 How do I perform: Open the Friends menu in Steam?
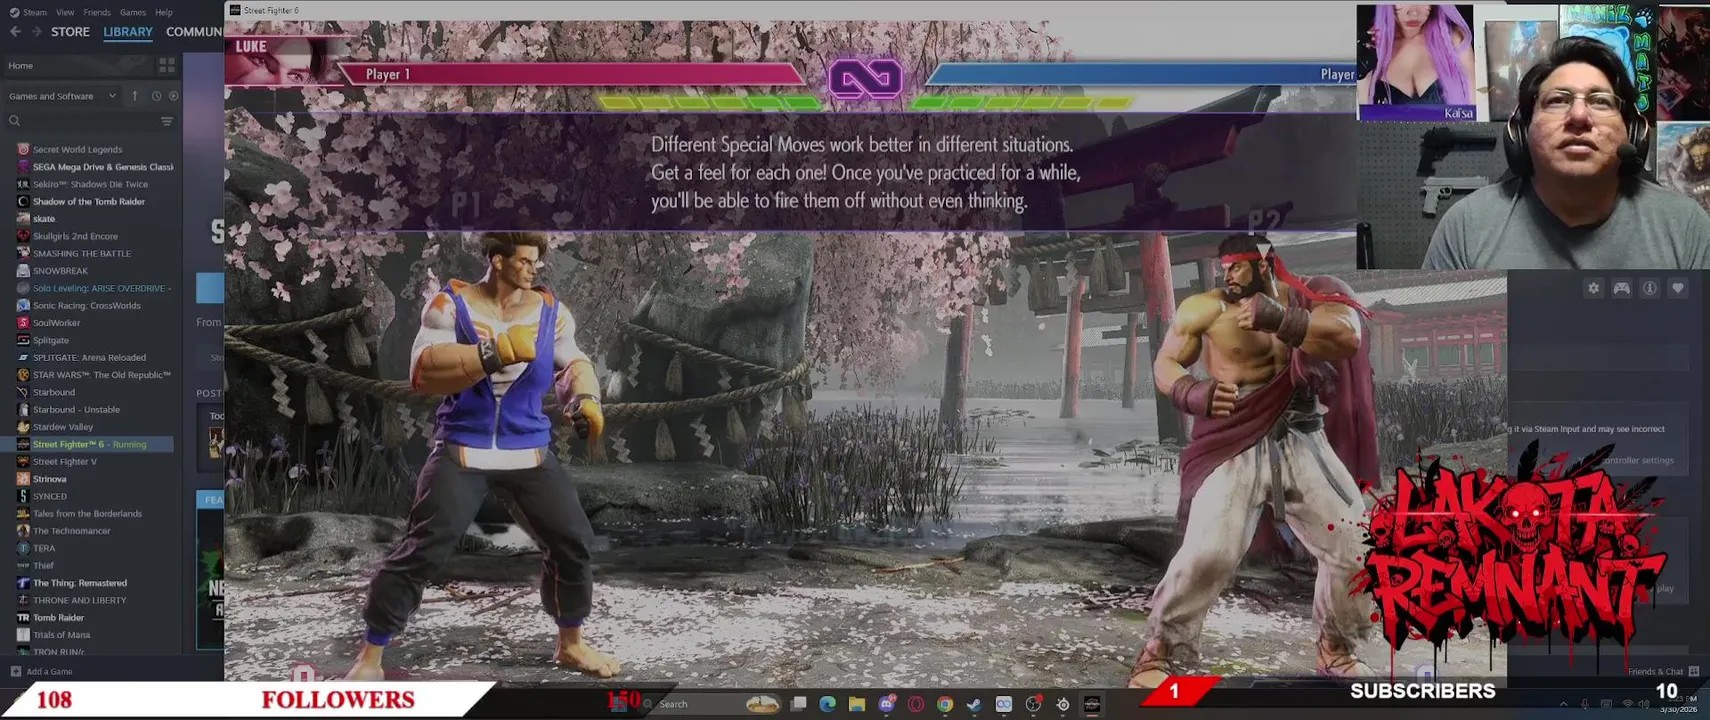tap(97, 12)
